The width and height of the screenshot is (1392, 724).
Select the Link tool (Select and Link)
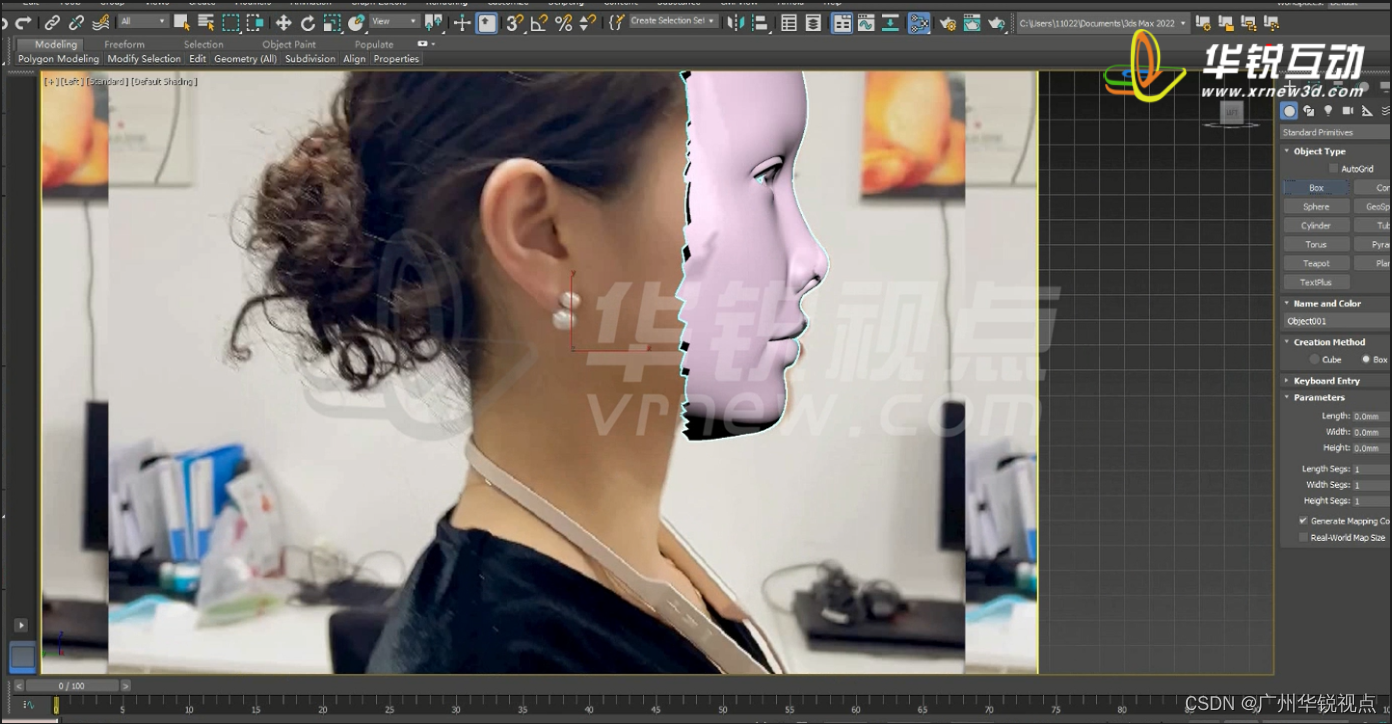click(x=52, y=22)
